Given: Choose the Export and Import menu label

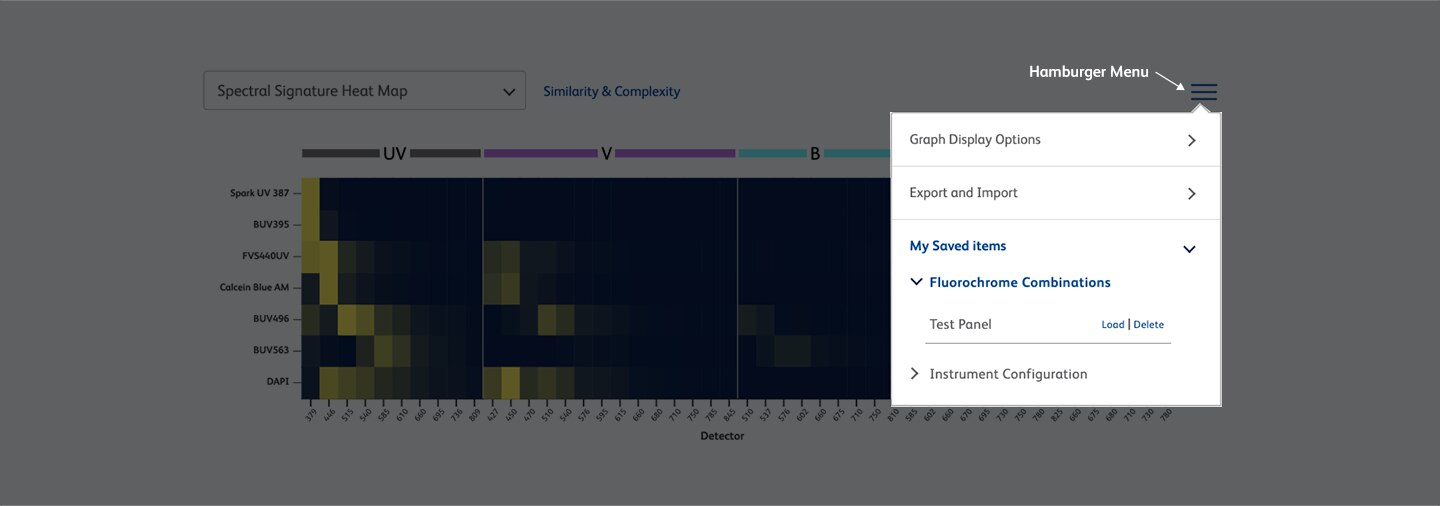Looking at the screenshot, I should (x=963, y=193).
